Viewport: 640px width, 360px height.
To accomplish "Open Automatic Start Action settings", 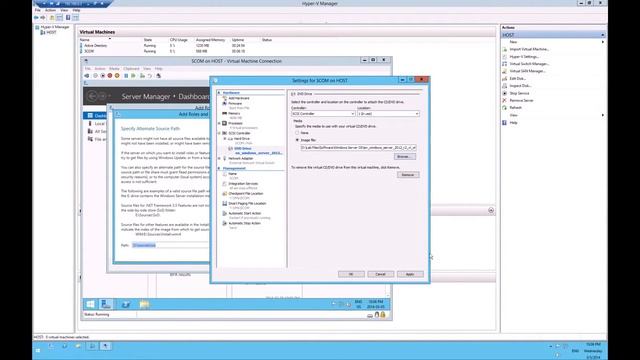I will click(244, 213).
